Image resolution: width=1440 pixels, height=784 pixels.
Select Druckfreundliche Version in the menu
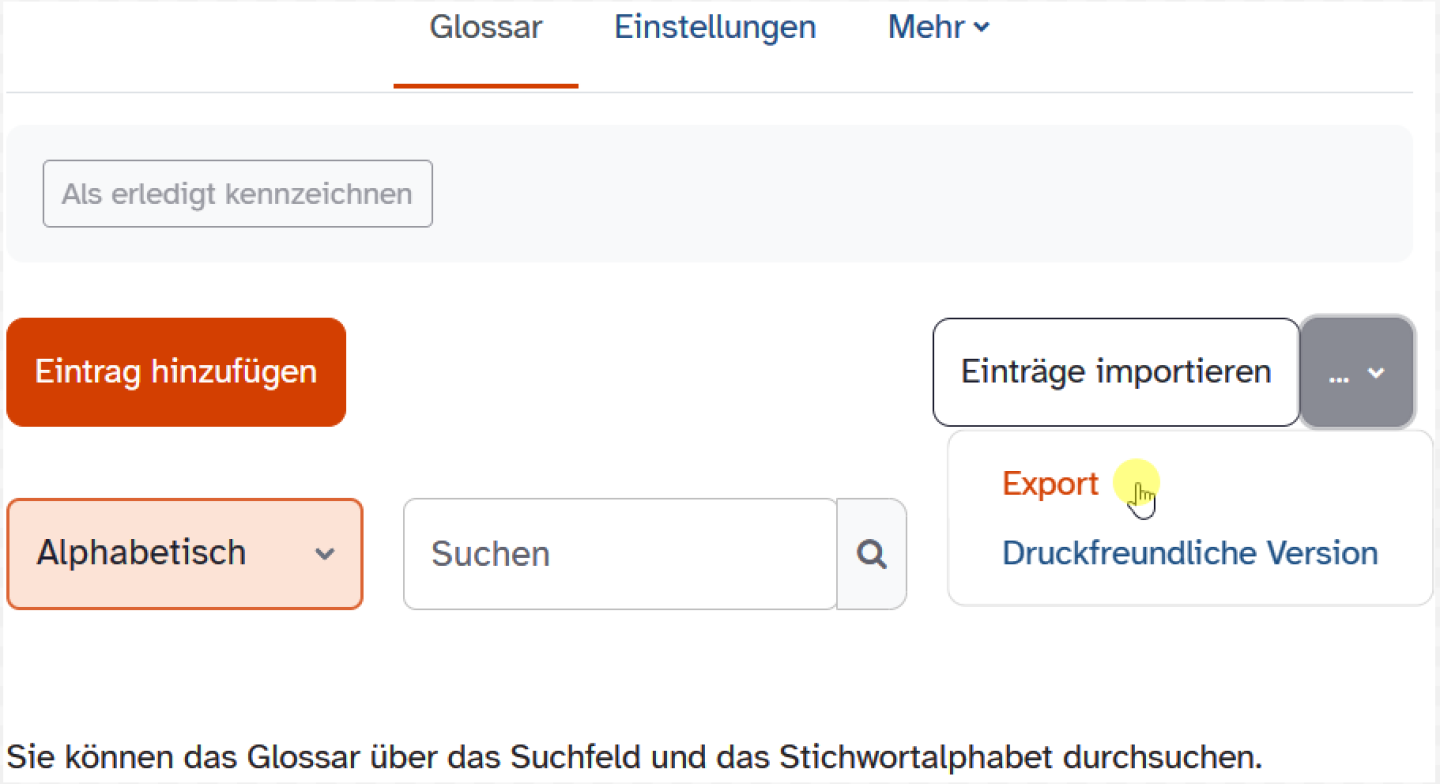[1190, 553]
